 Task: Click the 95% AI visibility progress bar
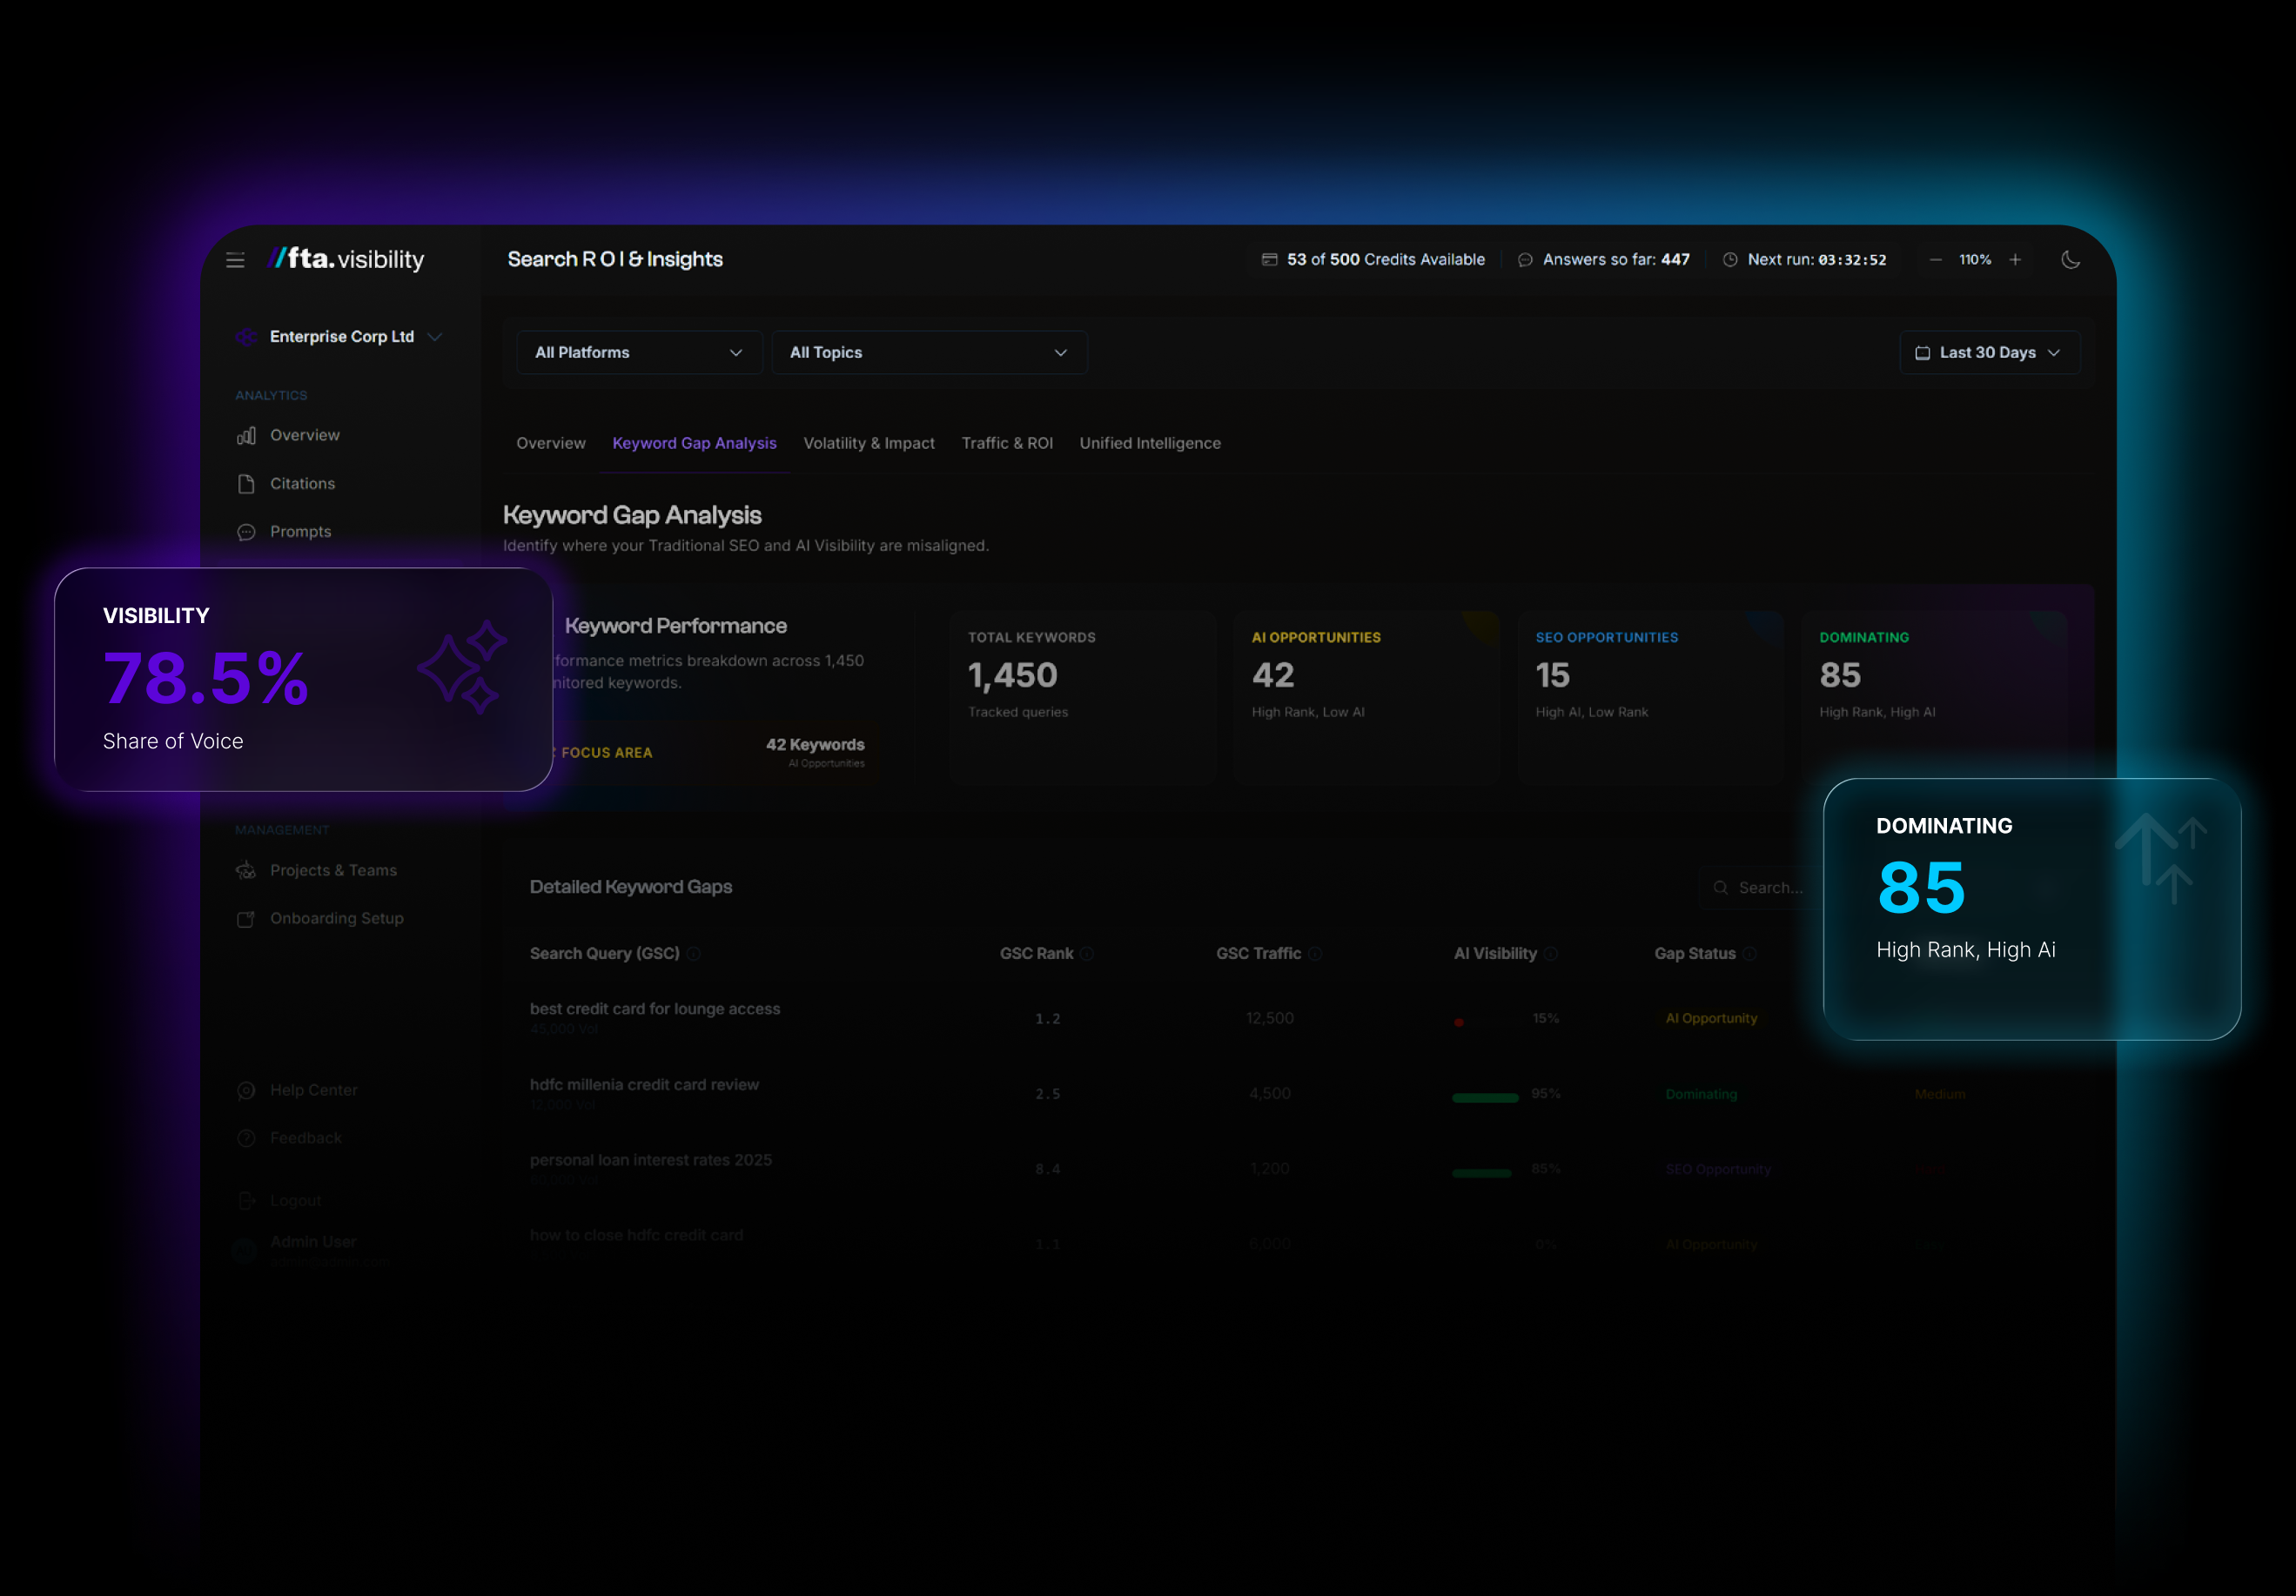pyautogui.click(x=1485, y=1098)
